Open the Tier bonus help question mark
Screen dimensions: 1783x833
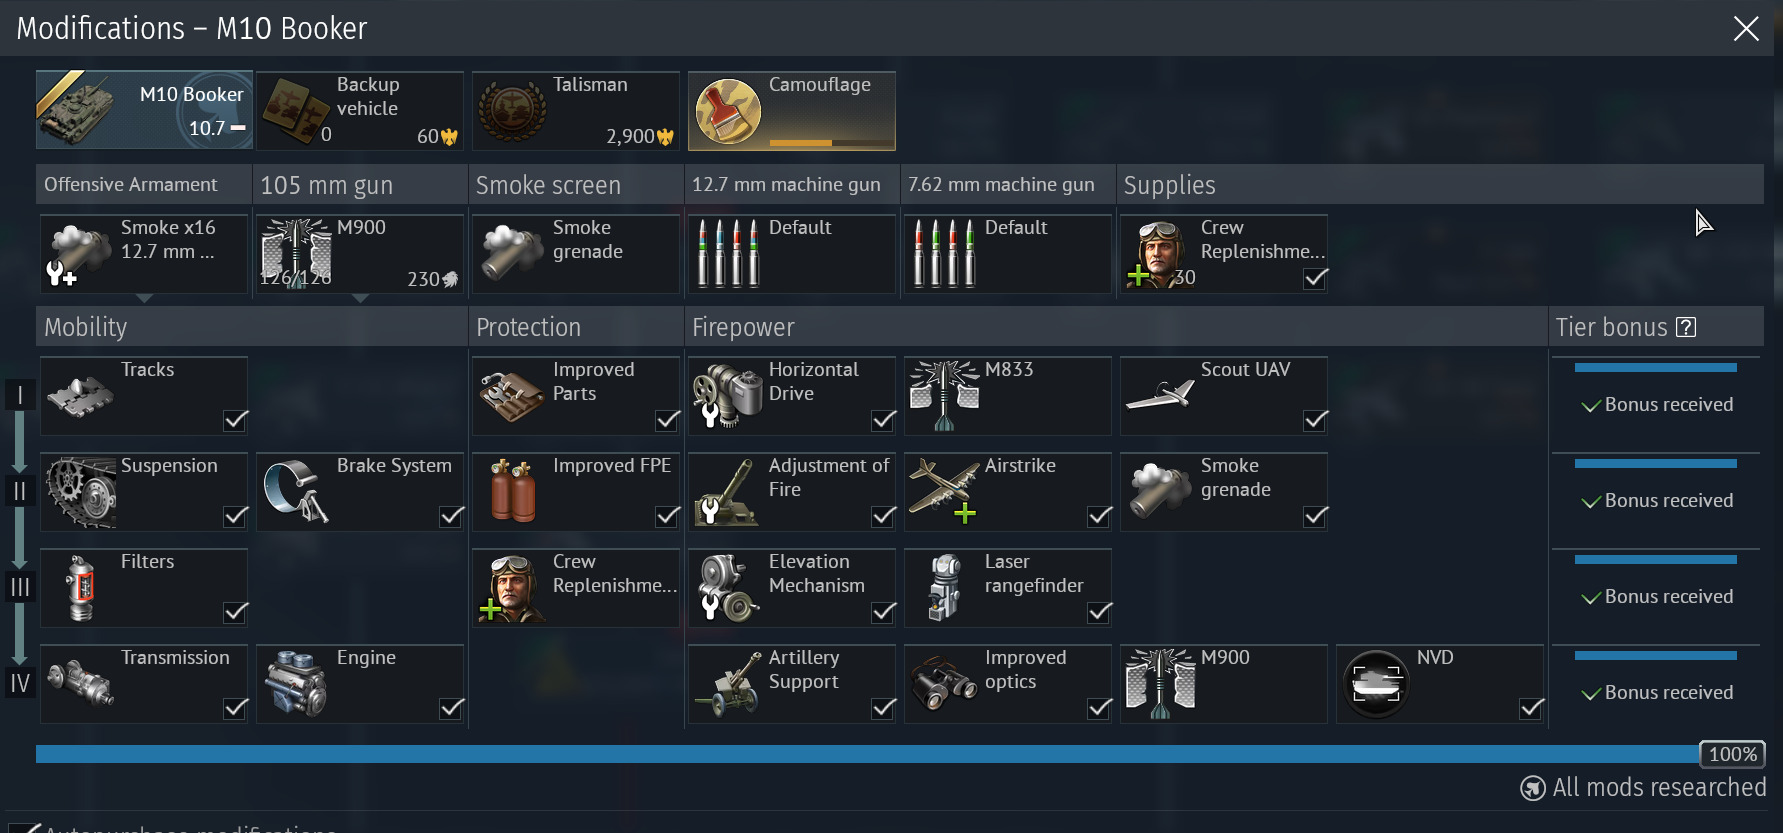pyautogui.click(x=1686, y=327)
